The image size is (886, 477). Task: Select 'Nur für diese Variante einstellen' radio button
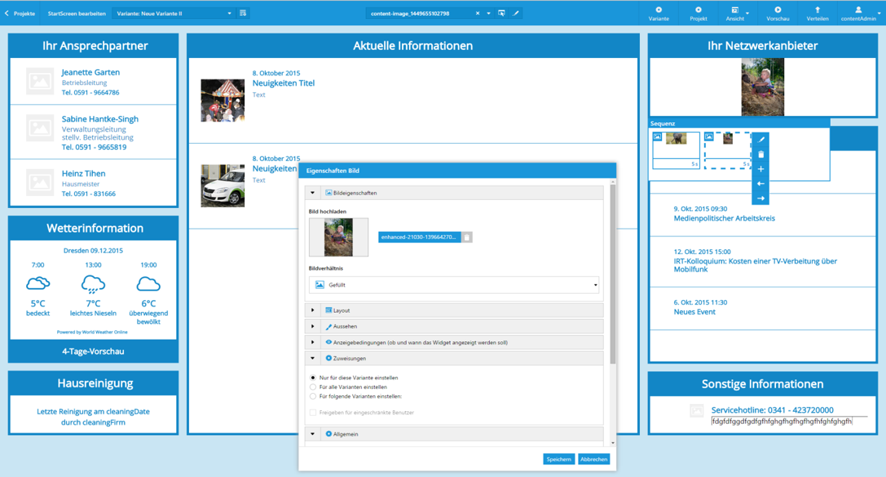tap(313, 378)
